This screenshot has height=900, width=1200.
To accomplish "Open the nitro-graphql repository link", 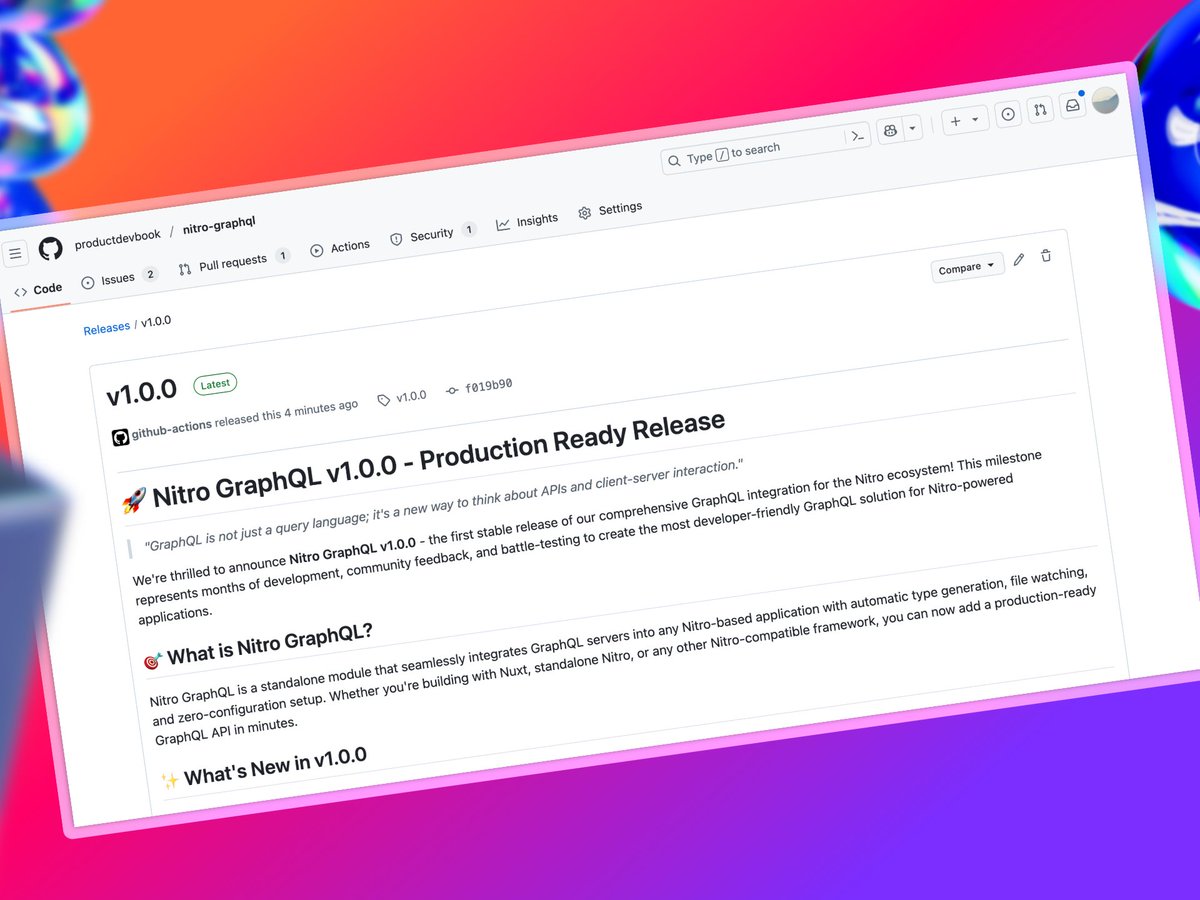I will (219, 224).
